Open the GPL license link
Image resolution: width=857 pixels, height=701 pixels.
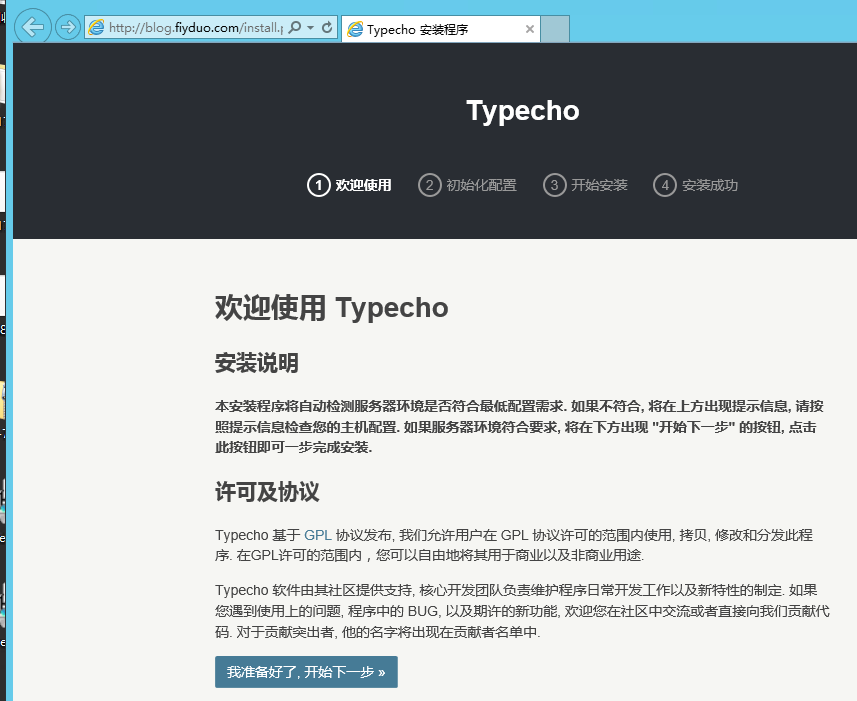318,535
